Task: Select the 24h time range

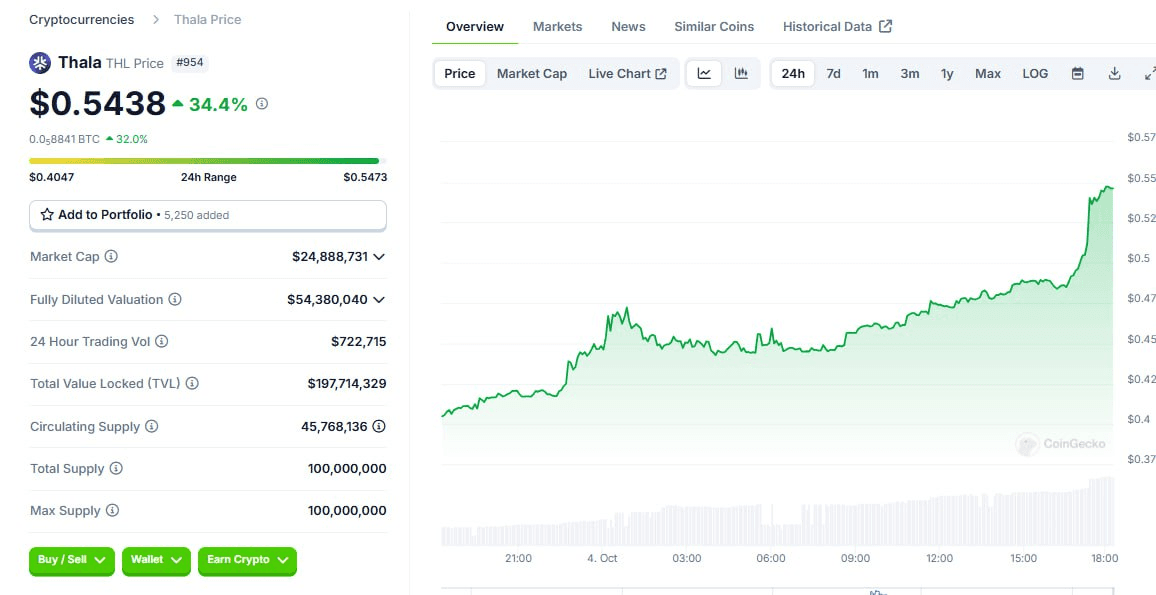Action: click(793, 74)
